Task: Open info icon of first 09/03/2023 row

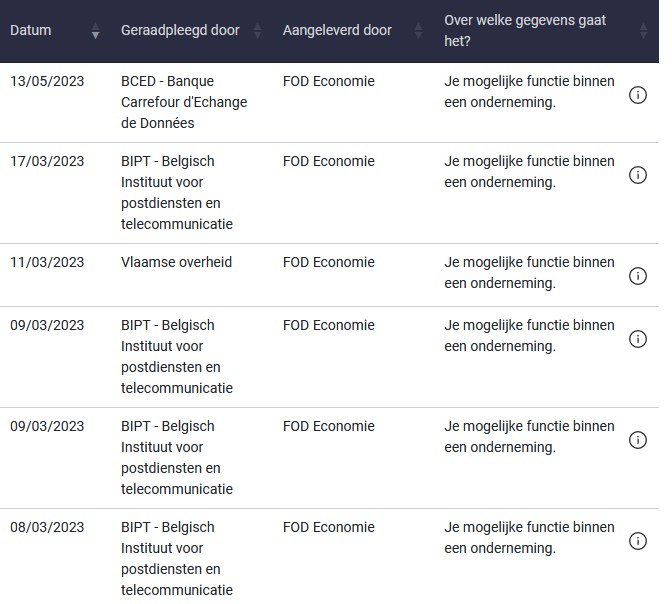Action: pyautogui.click(x=638, y=339)
